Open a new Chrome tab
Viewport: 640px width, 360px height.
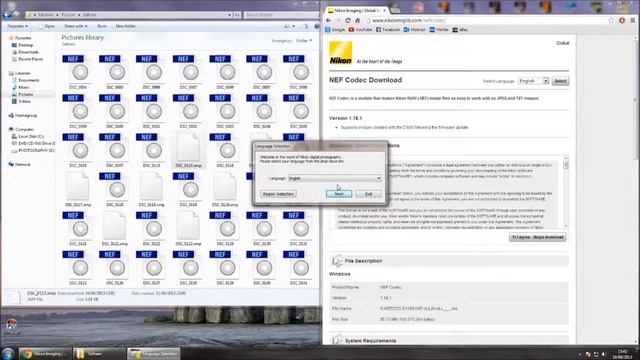(395, 9)
